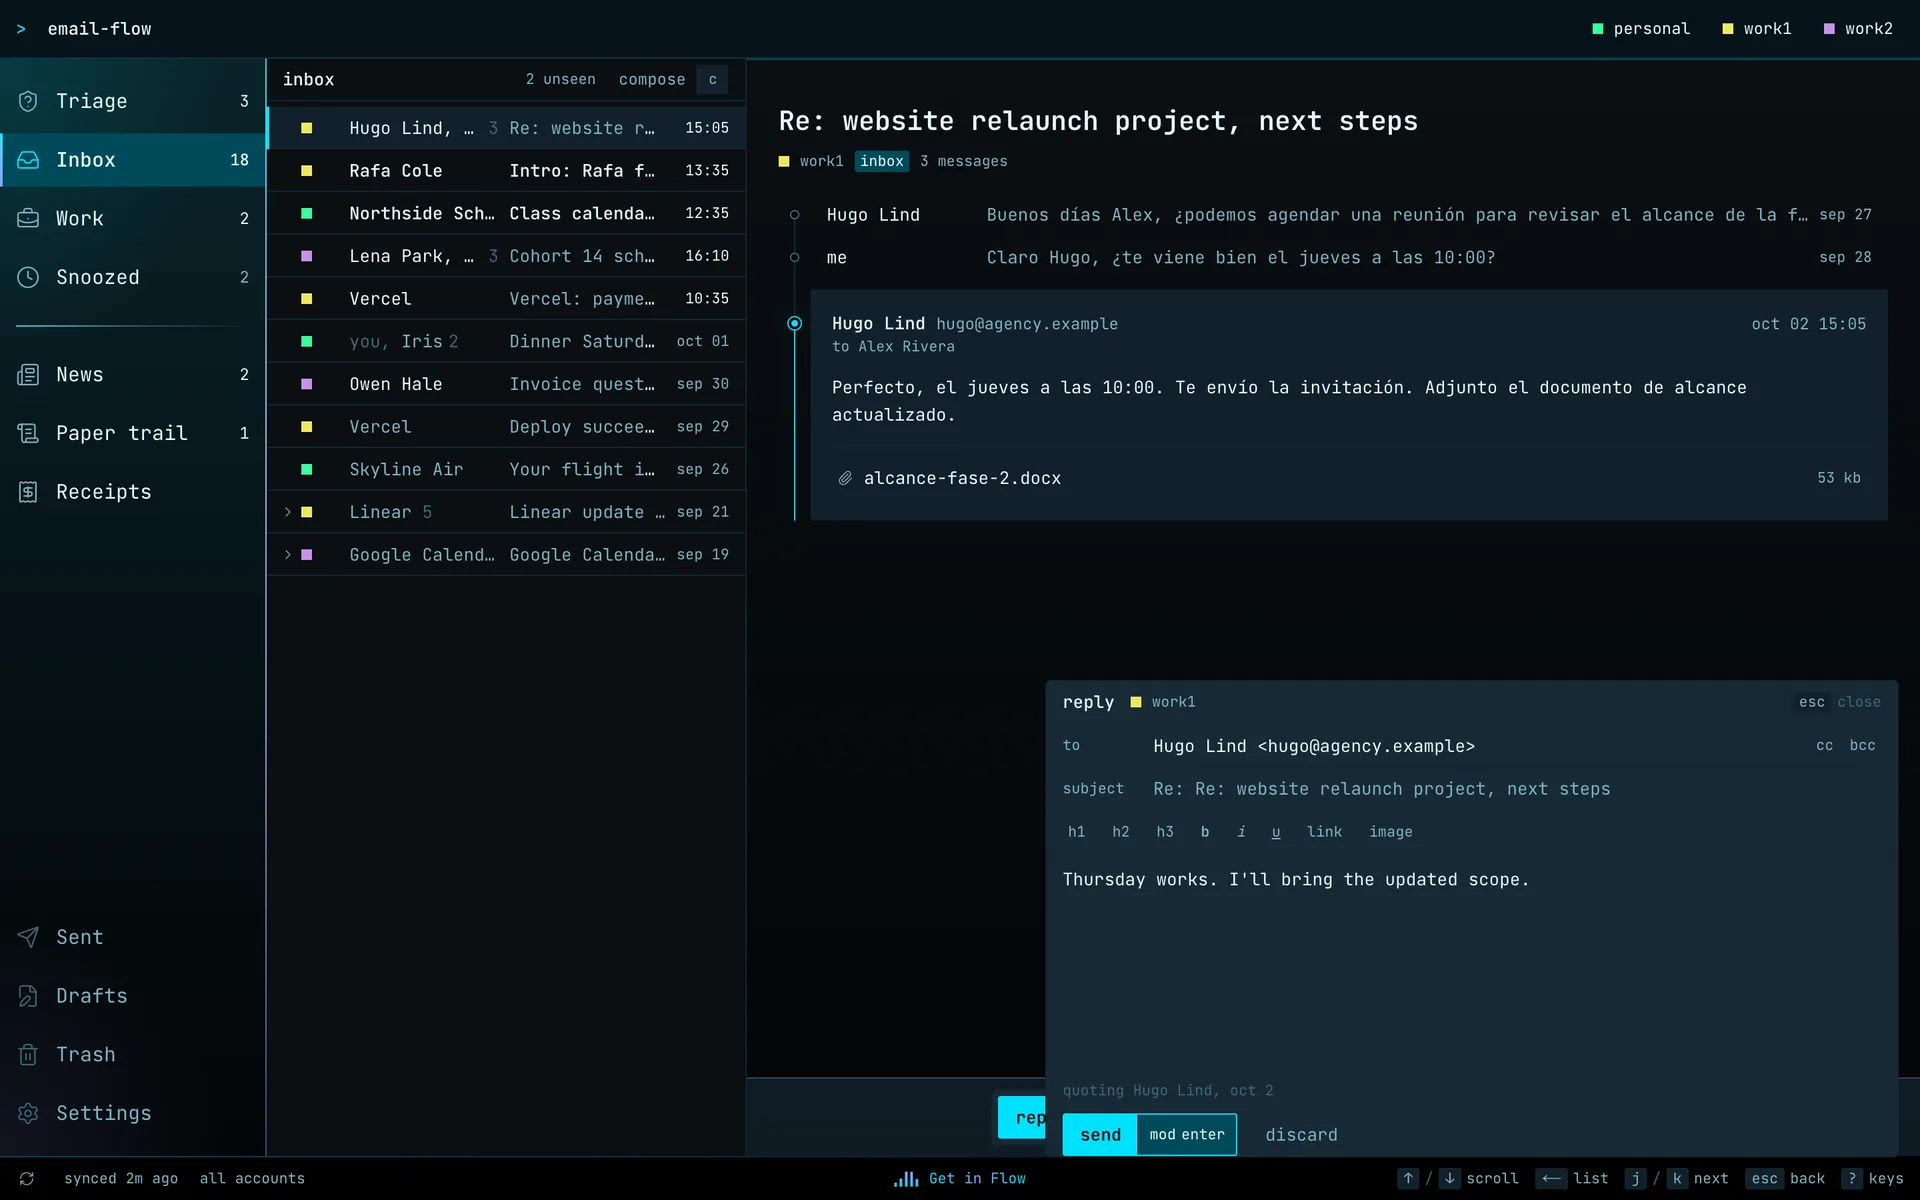Image resolution: width=1920 pixels, height=1200 pixels.
Task: Click the Sent paper-plane icon
Action: tap(28, 937)
